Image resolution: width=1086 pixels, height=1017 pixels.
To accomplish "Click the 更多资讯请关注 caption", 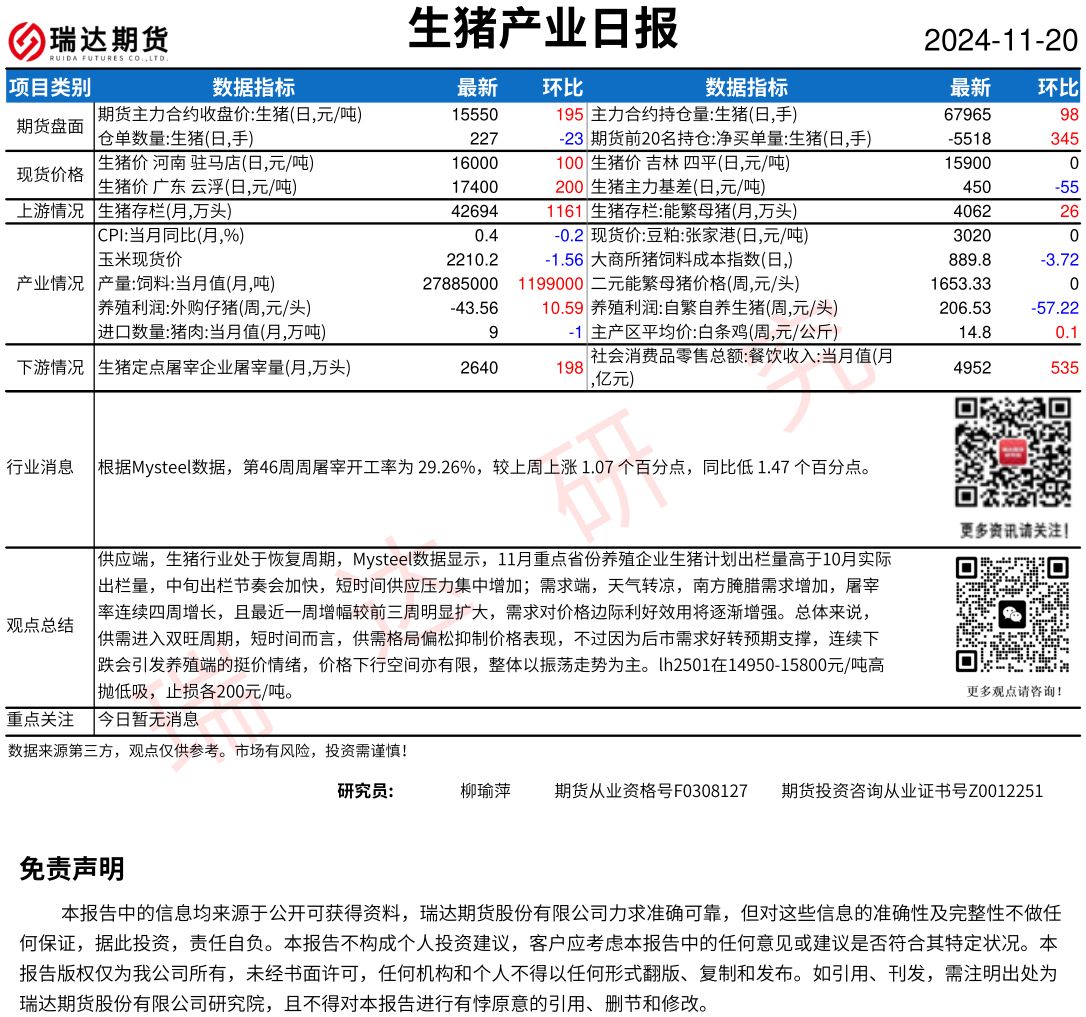I will click(1013, 529).
